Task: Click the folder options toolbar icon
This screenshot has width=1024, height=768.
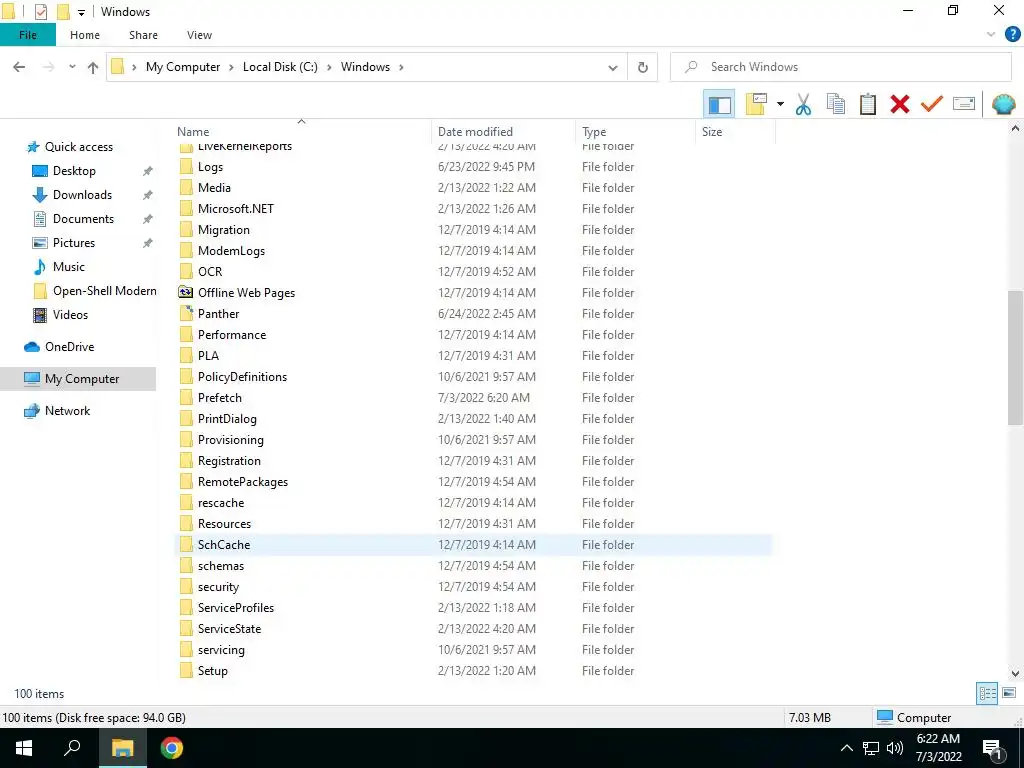Action: [756, 104]
